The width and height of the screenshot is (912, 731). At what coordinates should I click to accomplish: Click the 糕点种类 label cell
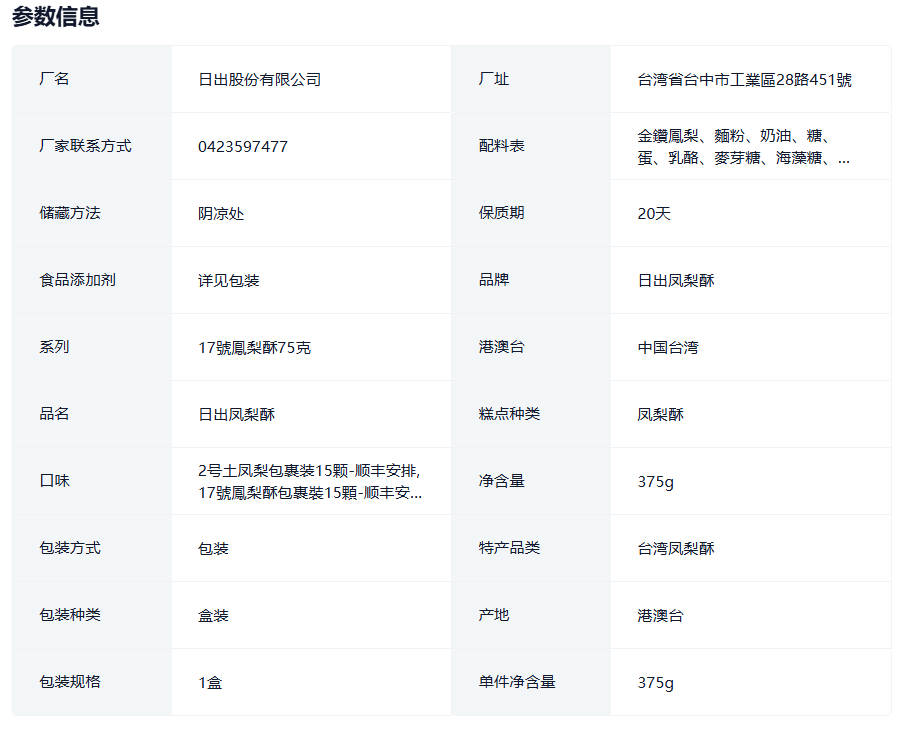509,414
